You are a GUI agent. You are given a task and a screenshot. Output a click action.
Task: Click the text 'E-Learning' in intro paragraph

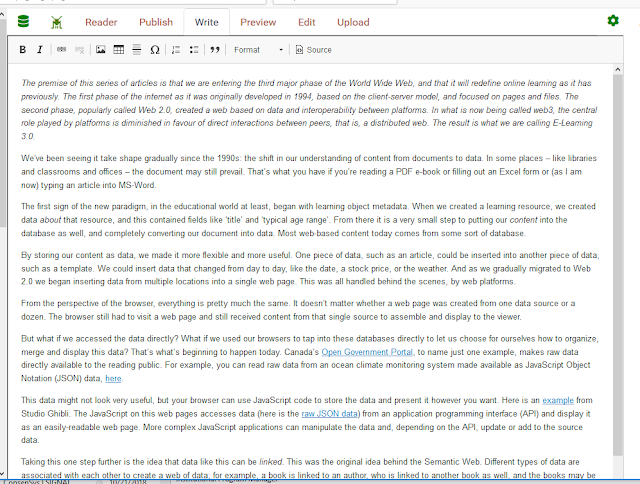pos(572,123)
